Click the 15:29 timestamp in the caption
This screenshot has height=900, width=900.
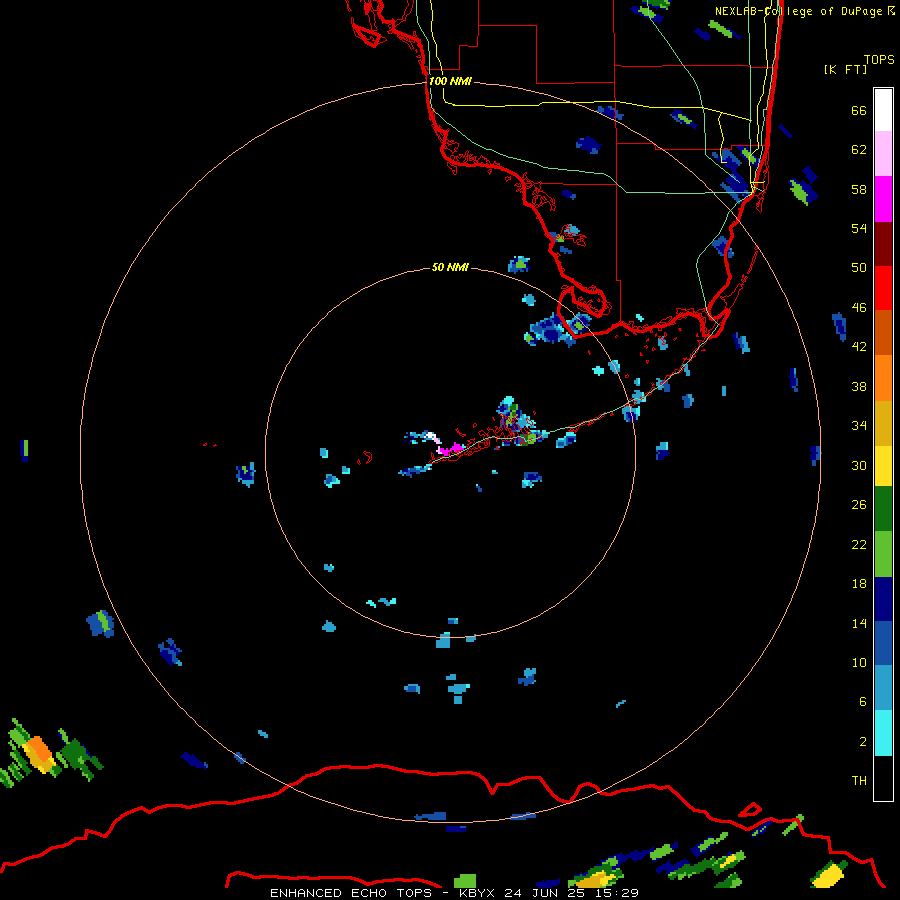(617, 893)
